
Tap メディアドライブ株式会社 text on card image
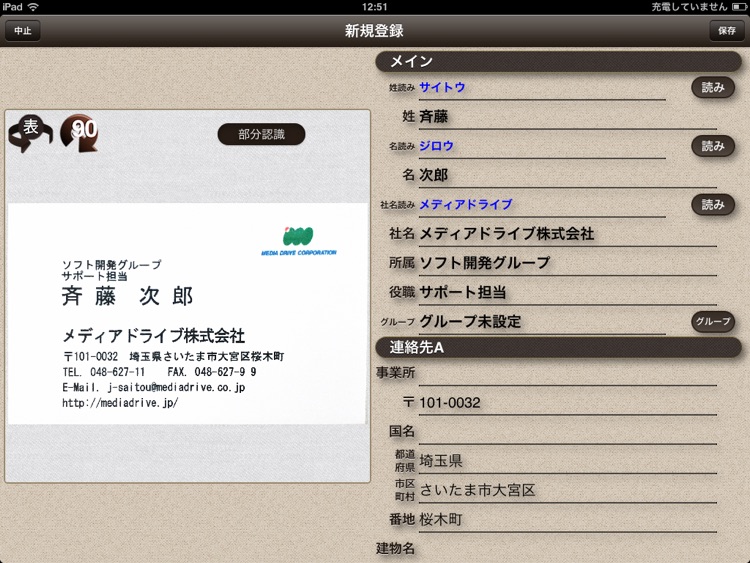click(x=154, y=335)
